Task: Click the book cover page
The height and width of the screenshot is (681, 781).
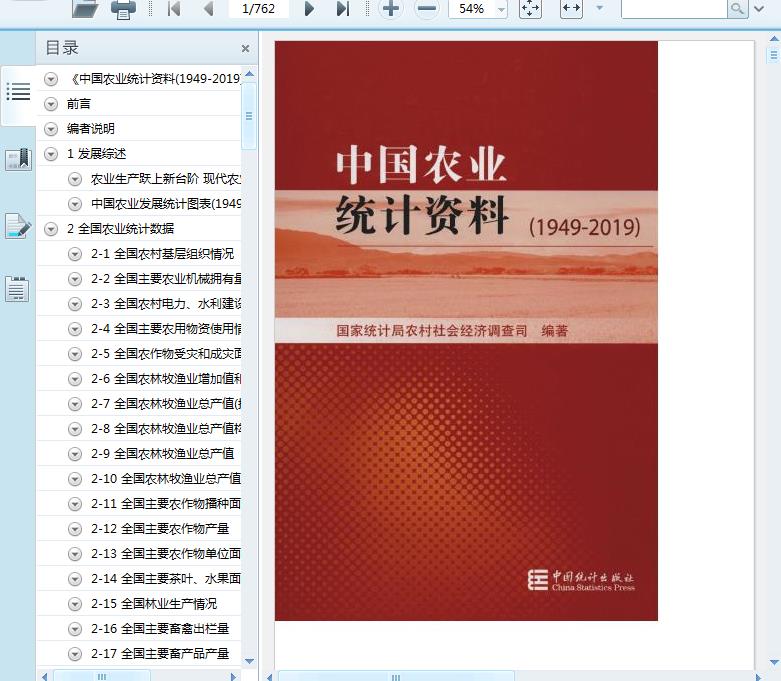Action: (466, 331)
